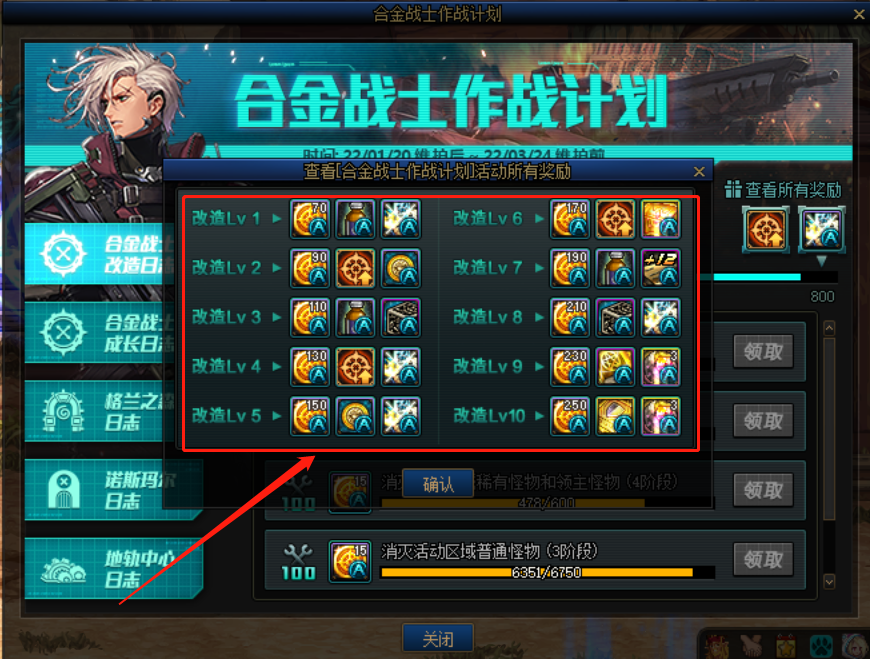870x659 pixels.
Task: Click the 70-coin reward icon for 改造Lv 1
Action: [310, 219]
